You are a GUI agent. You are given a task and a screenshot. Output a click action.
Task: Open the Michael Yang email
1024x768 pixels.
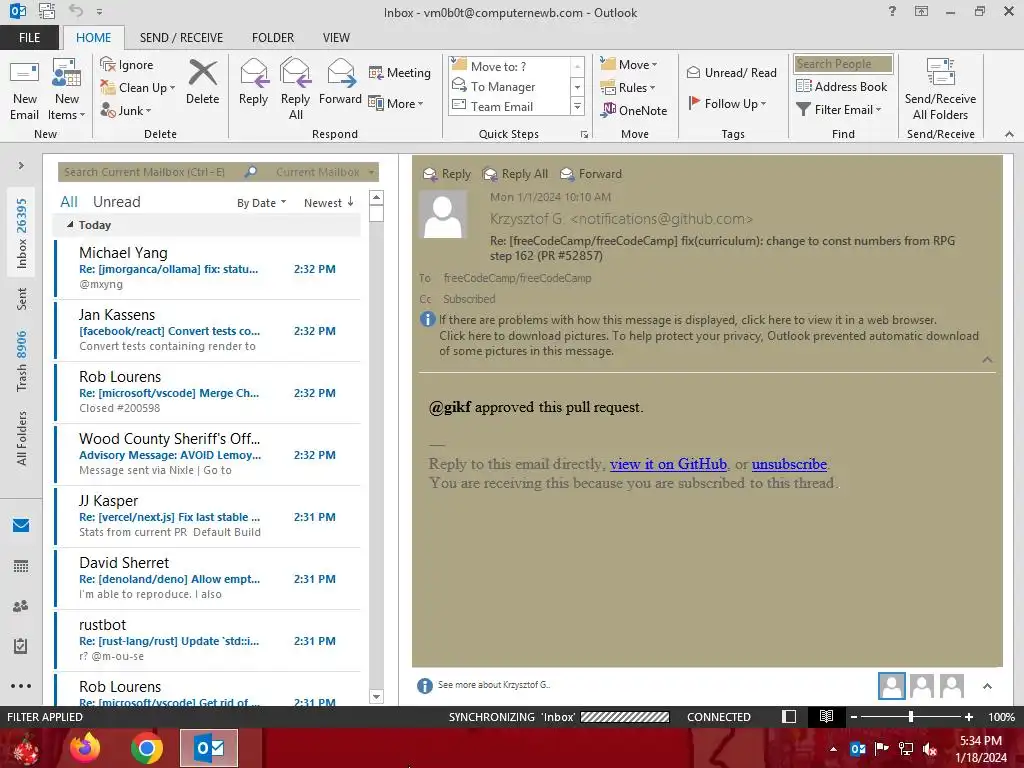tap(208, 268)
